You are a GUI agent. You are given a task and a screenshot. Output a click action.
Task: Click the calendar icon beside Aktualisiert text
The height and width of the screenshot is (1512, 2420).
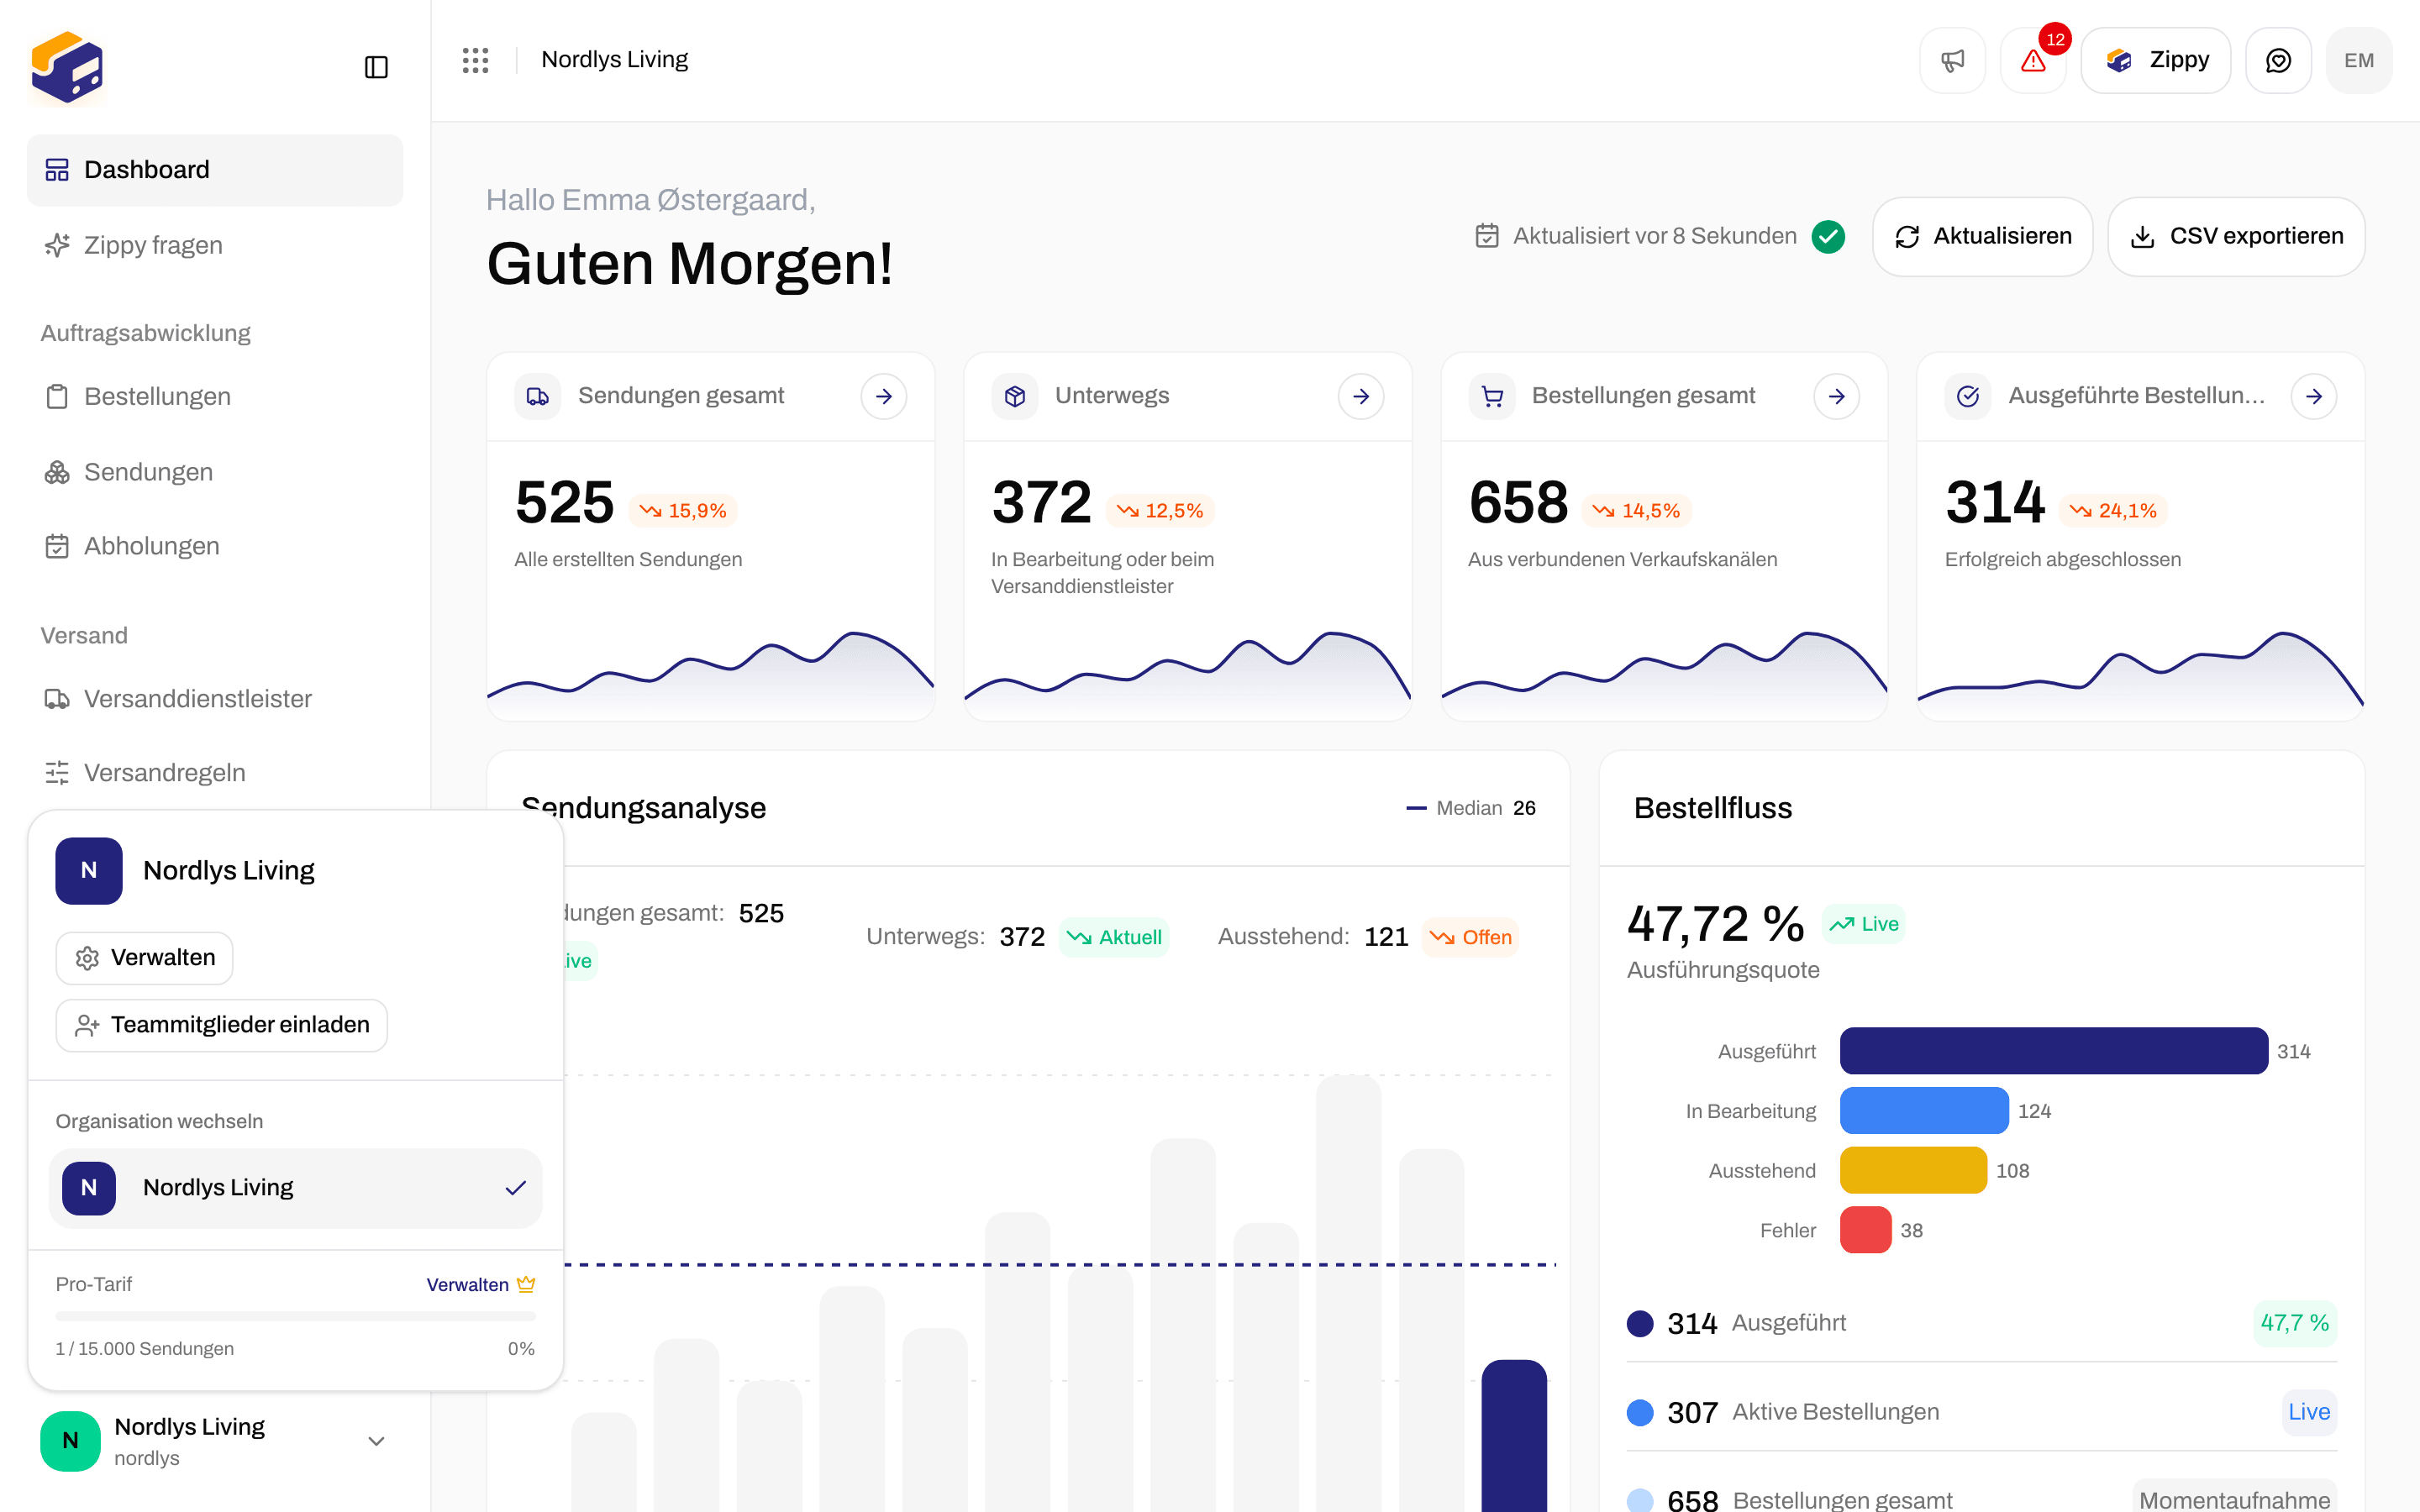pyautogui.click(x=1487, y=236)
